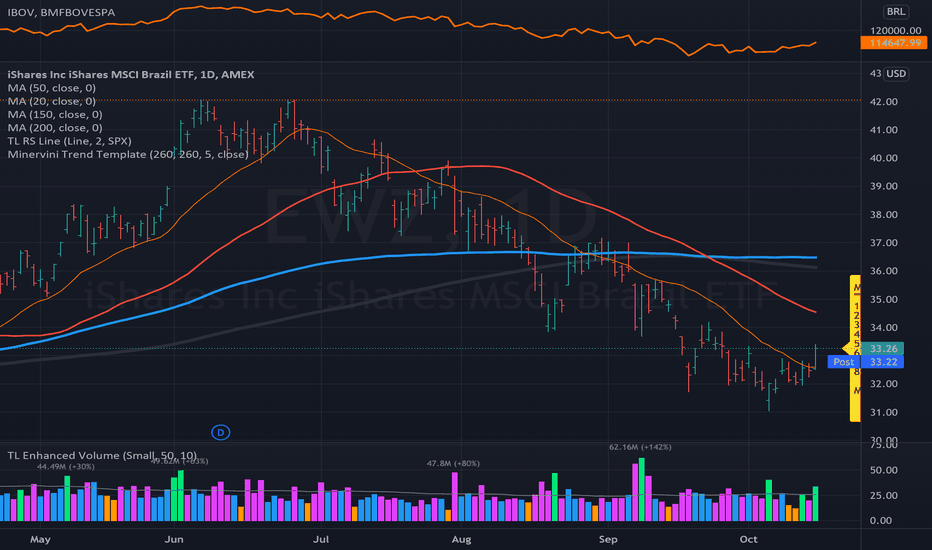
Task: Click the MA (20, close, 0) indicator
Action: (x=52, y=101)
